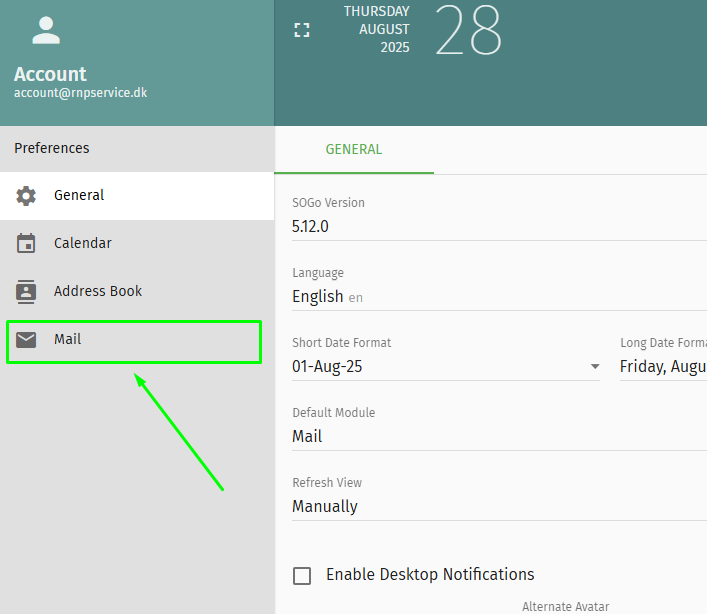
Task: Click the Address Book contact icon
Action: pos(26,291)
